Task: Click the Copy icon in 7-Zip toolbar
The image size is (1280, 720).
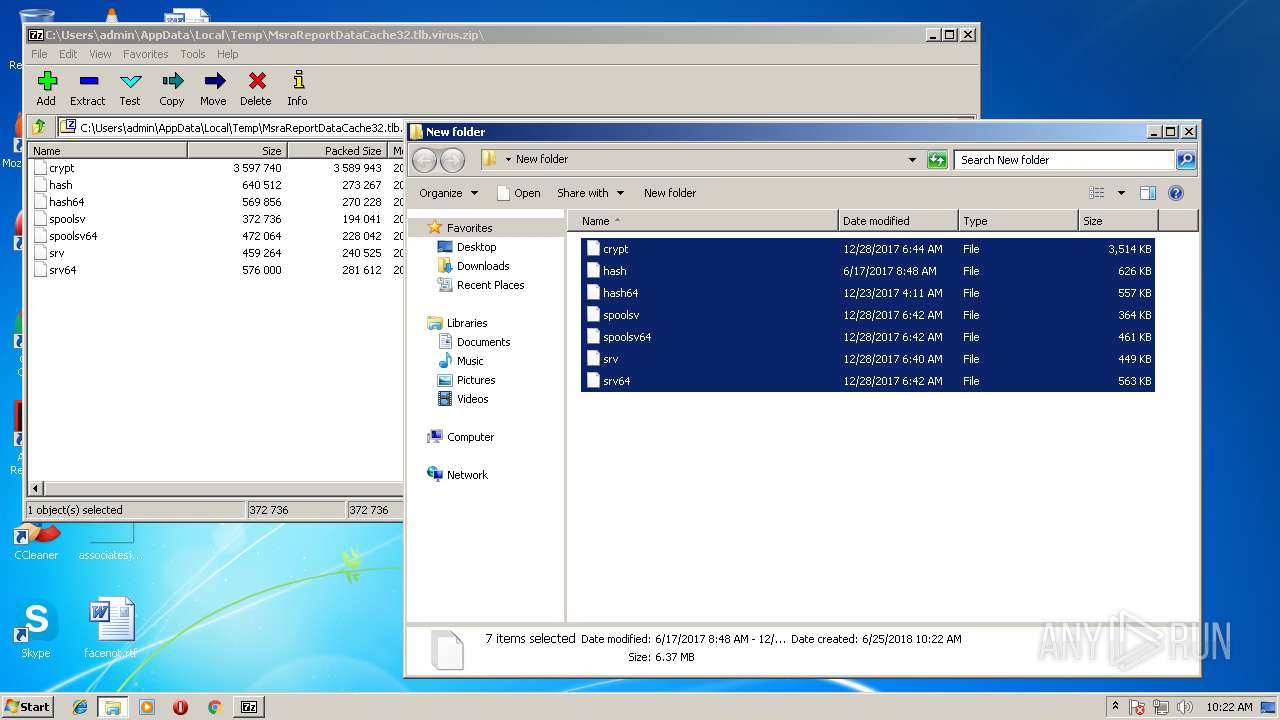Action: click(x=172, y=88)
